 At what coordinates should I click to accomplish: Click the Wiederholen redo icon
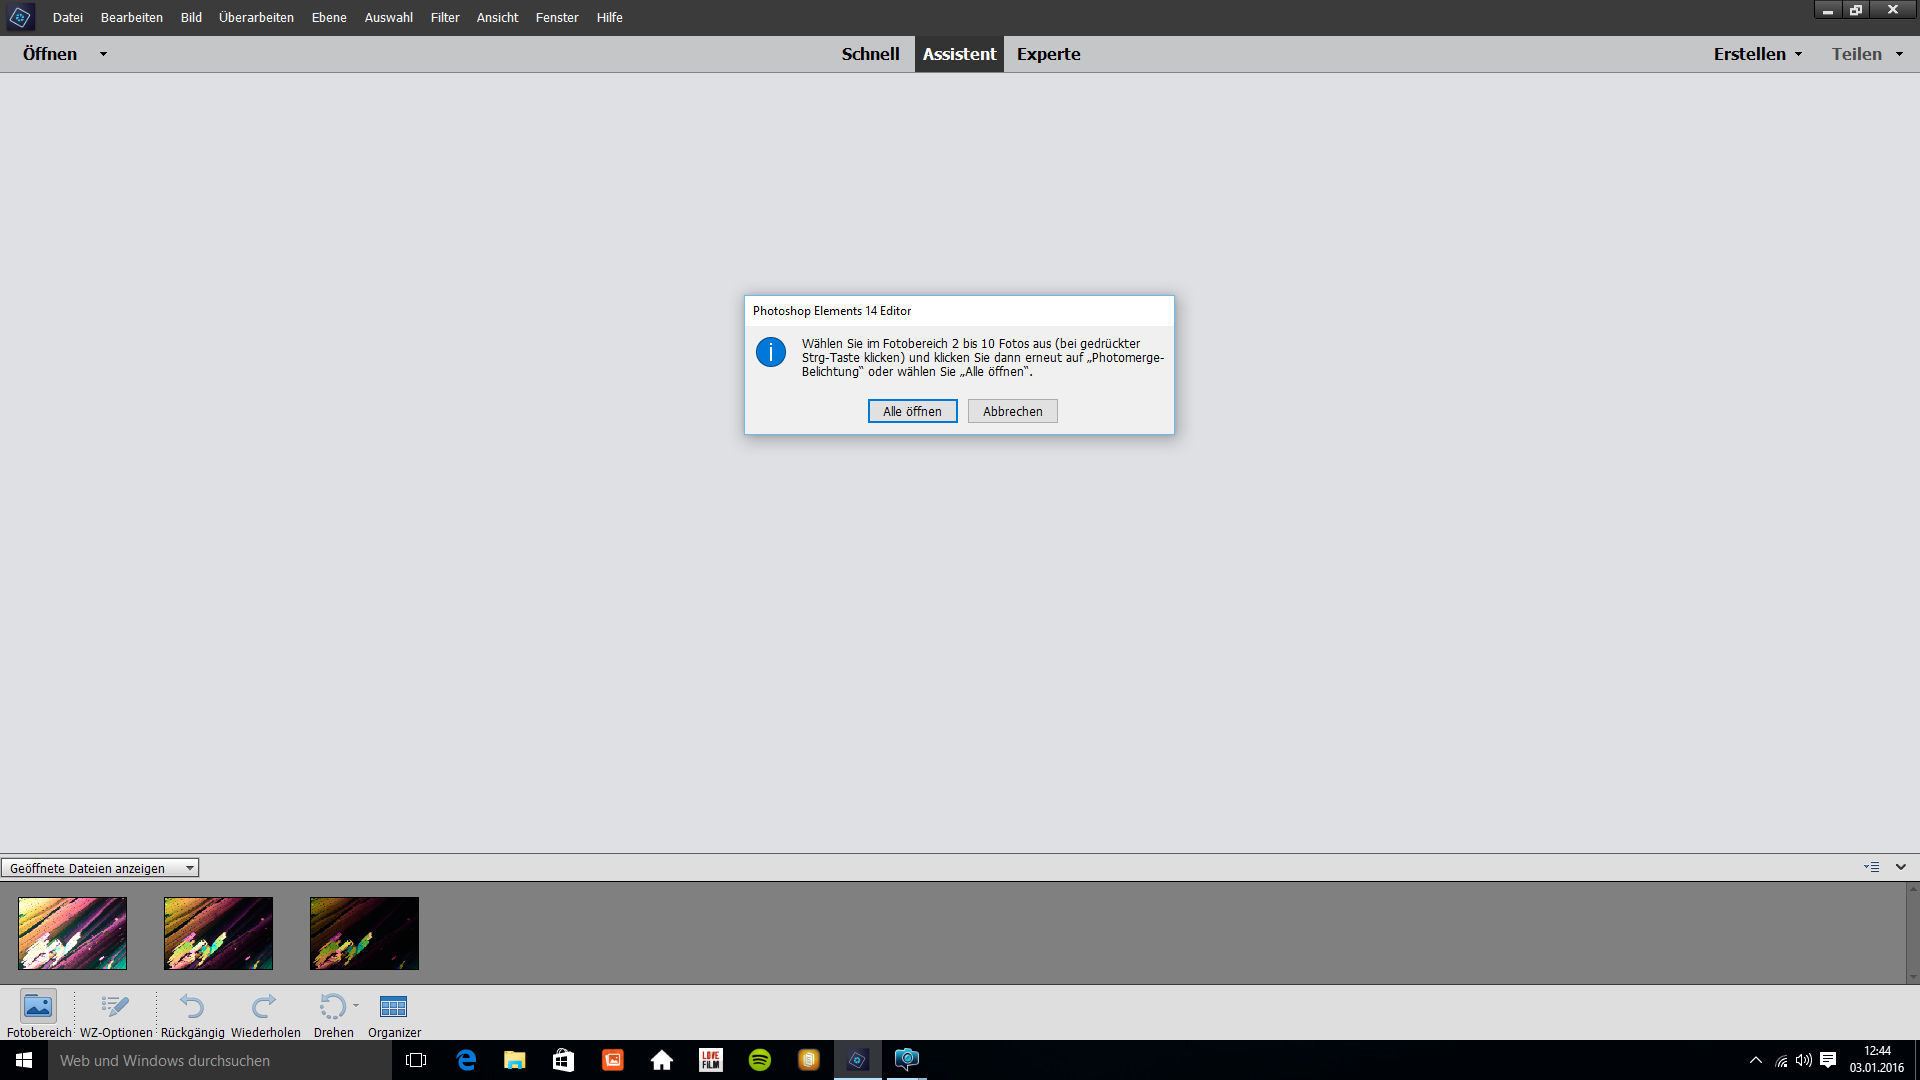click(265, 1006)
